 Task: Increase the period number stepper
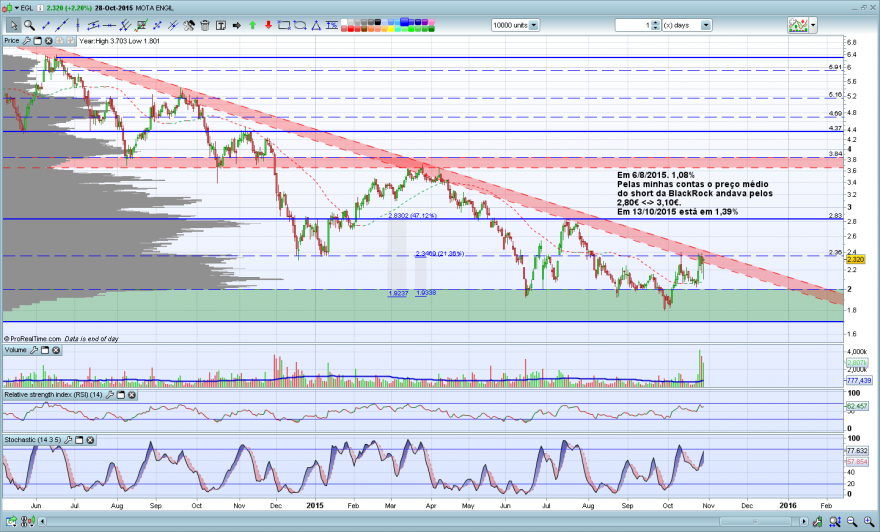[x=656, y=22]
